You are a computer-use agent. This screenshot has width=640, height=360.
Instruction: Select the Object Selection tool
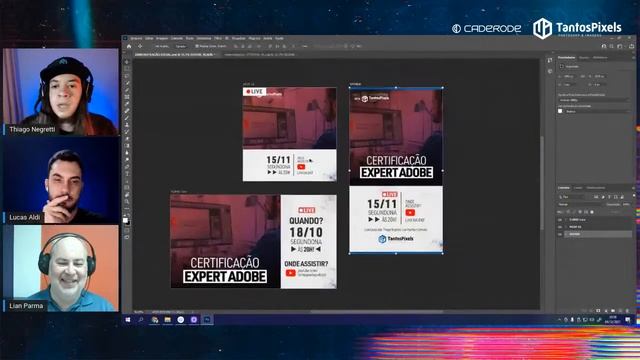(x=127, y=83)
